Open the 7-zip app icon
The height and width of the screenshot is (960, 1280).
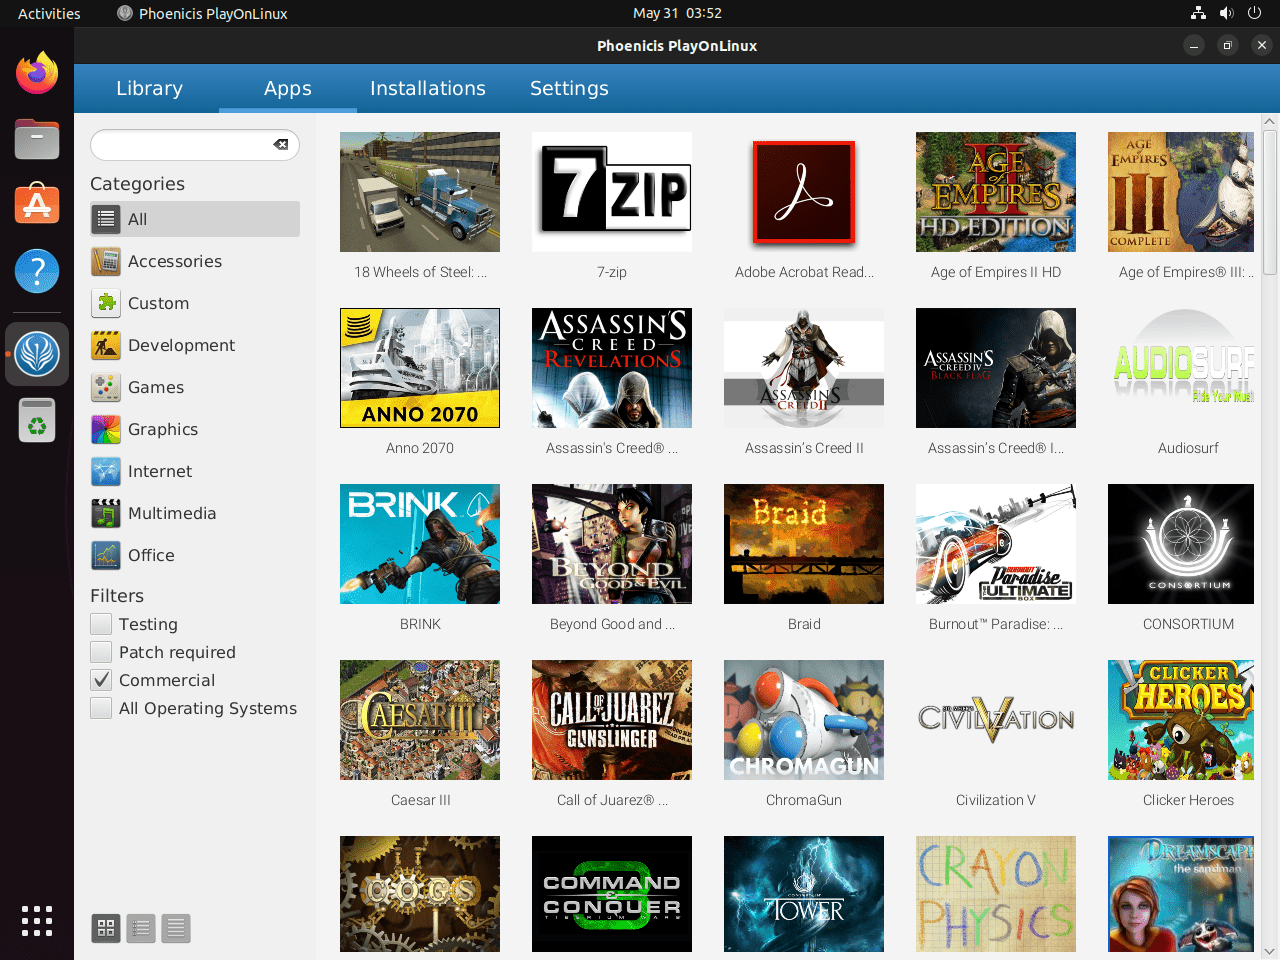pos(612,192)
